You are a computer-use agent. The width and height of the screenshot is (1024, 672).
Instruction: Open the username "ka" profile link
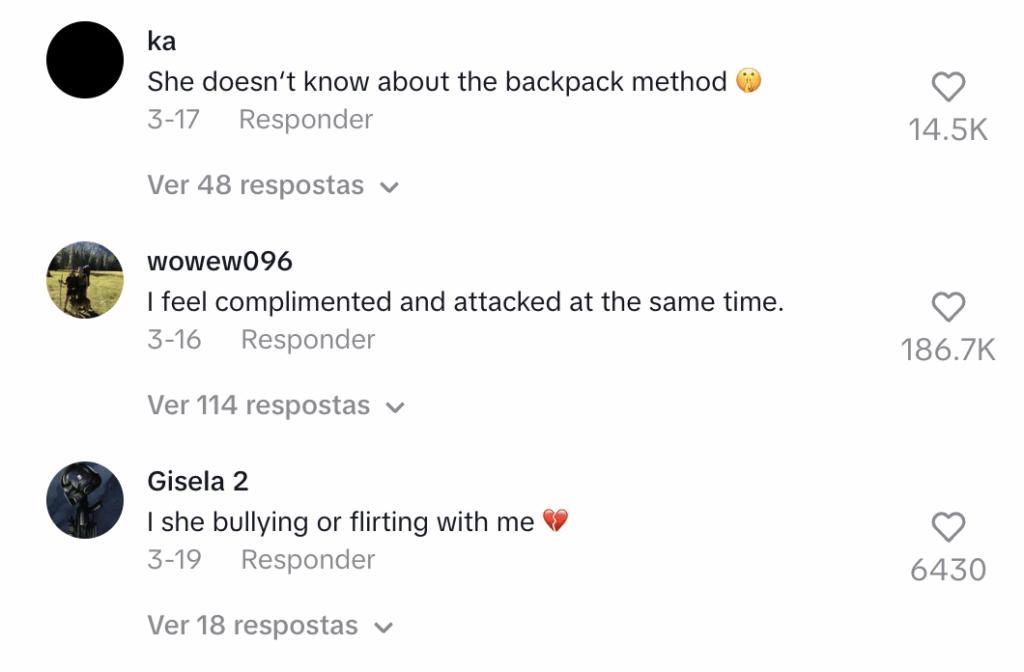pyautogui.click(x=161, y=41)
